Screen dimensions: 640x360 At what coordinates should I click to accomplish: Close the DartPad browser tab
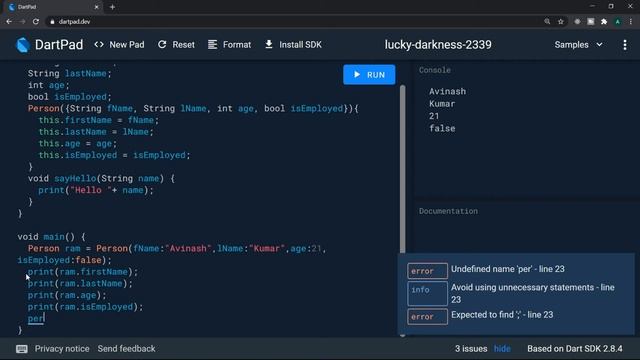(96, 7)
